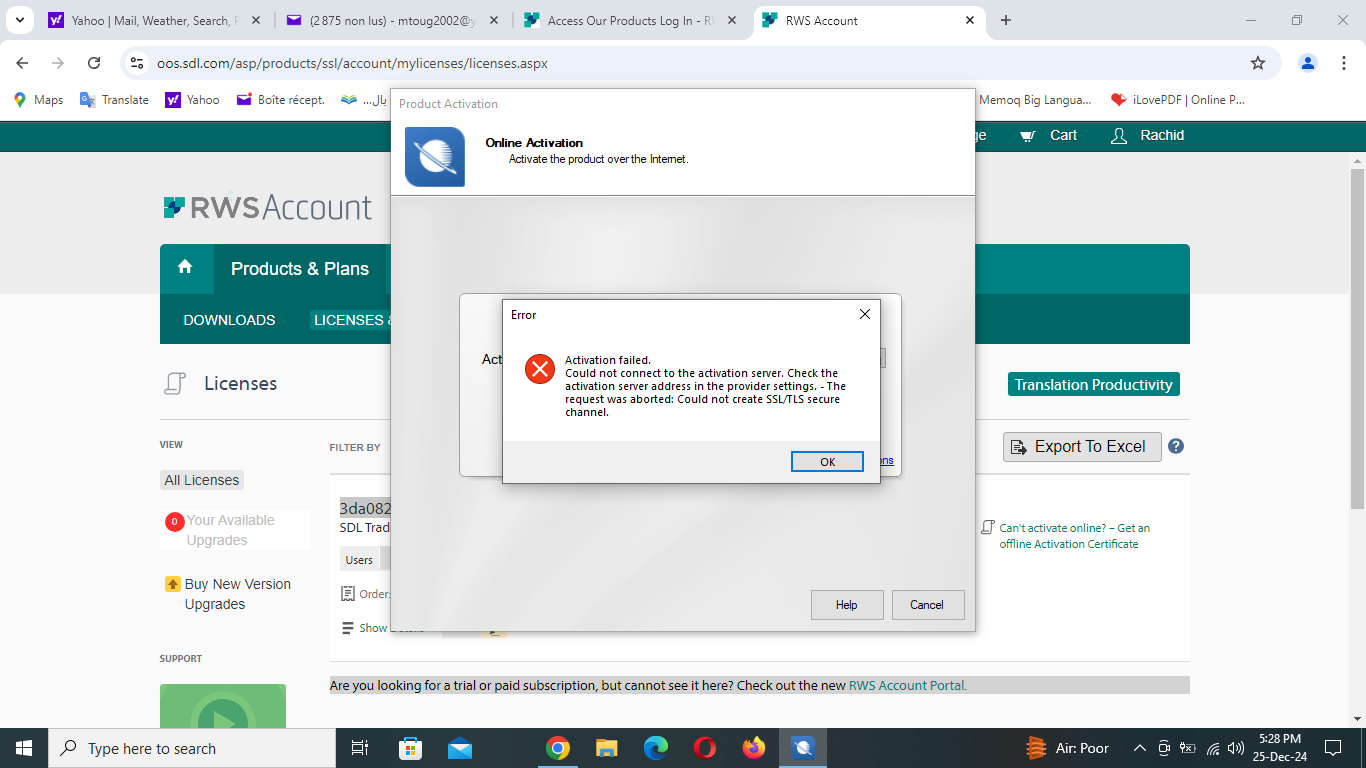Click the address bar URL
This screenshot has height=768, width=1366.
coord(352,63)
